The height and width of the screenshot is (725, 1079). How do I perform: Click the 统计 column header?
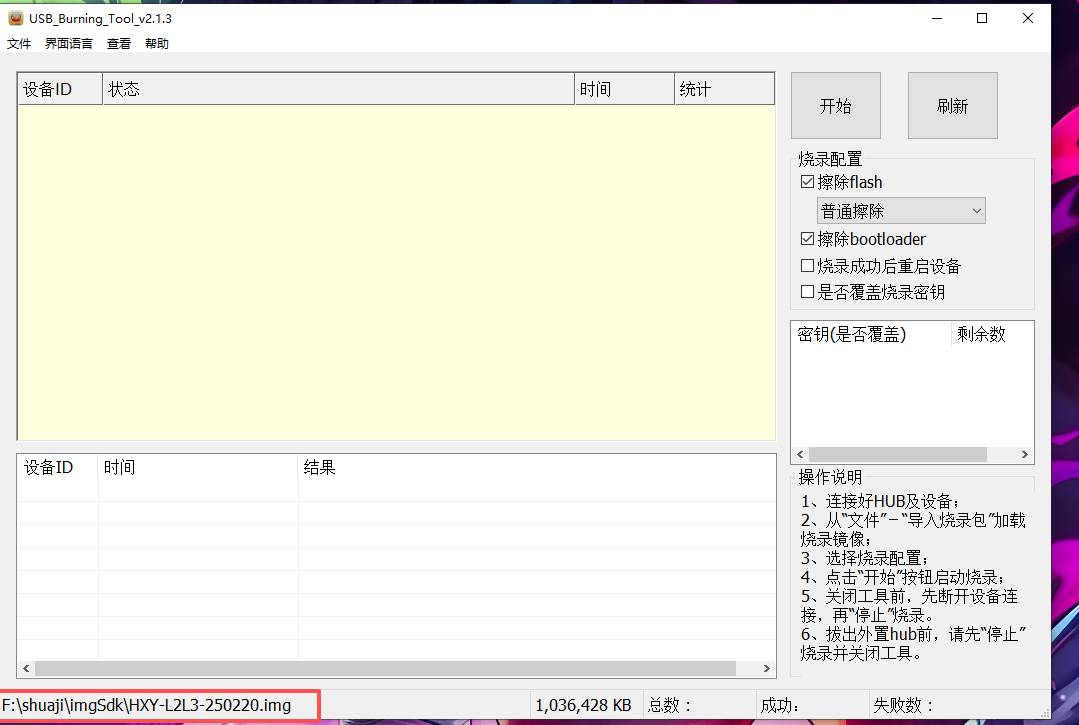724,90
